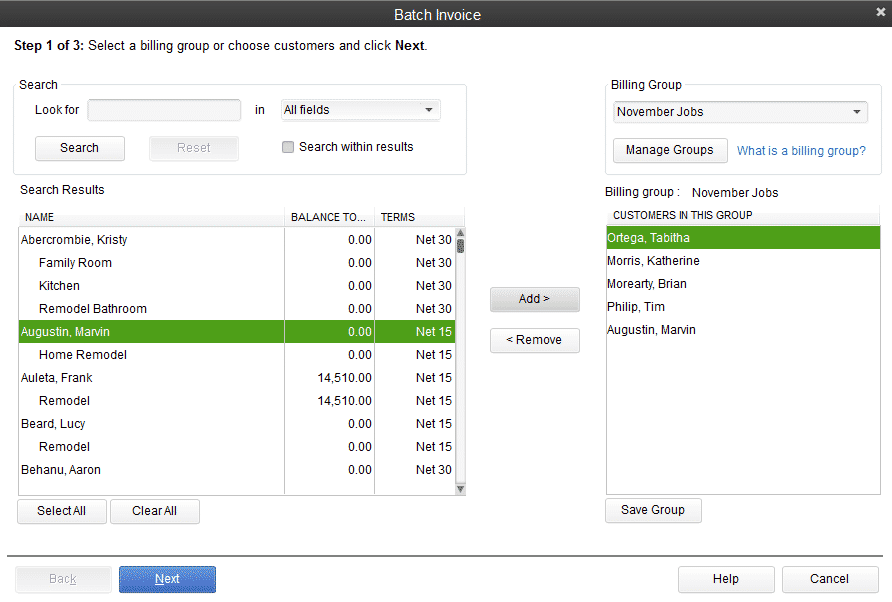Screen dimensions: 892x602
Task: Select Auleta, Frank customer row
Action: [237, 378]
